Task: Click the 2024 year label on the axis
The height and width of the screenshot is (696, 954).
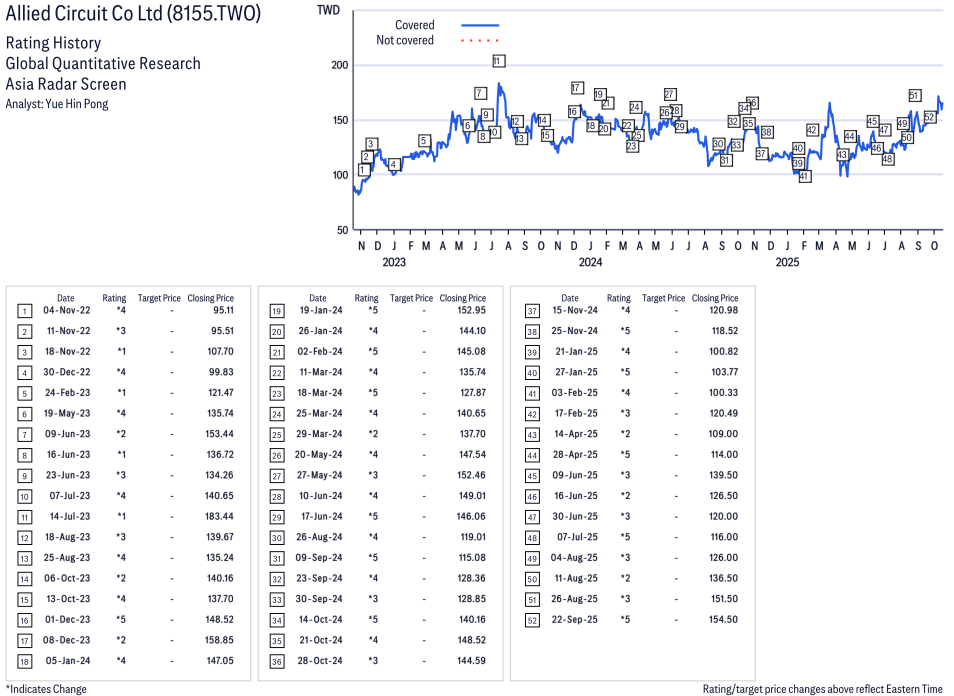Action: (x=590, y=263)
